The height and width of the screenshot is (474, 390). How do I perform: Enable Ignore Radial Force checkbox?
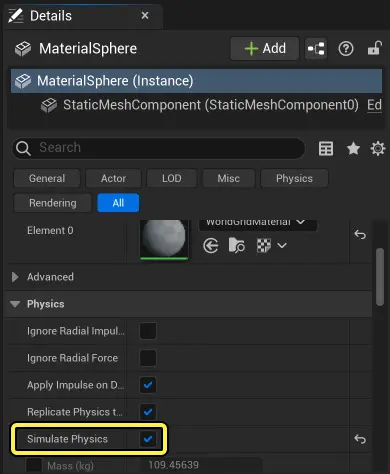click(148, 358)
